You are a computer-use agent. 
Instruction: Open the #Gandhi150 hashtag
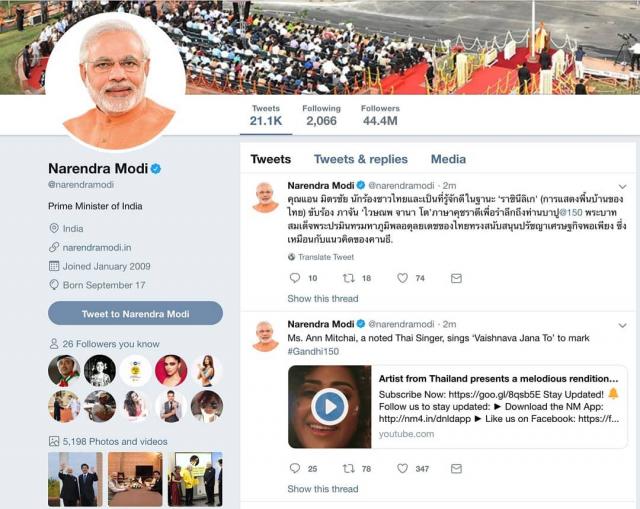click(x=313, y=351)
